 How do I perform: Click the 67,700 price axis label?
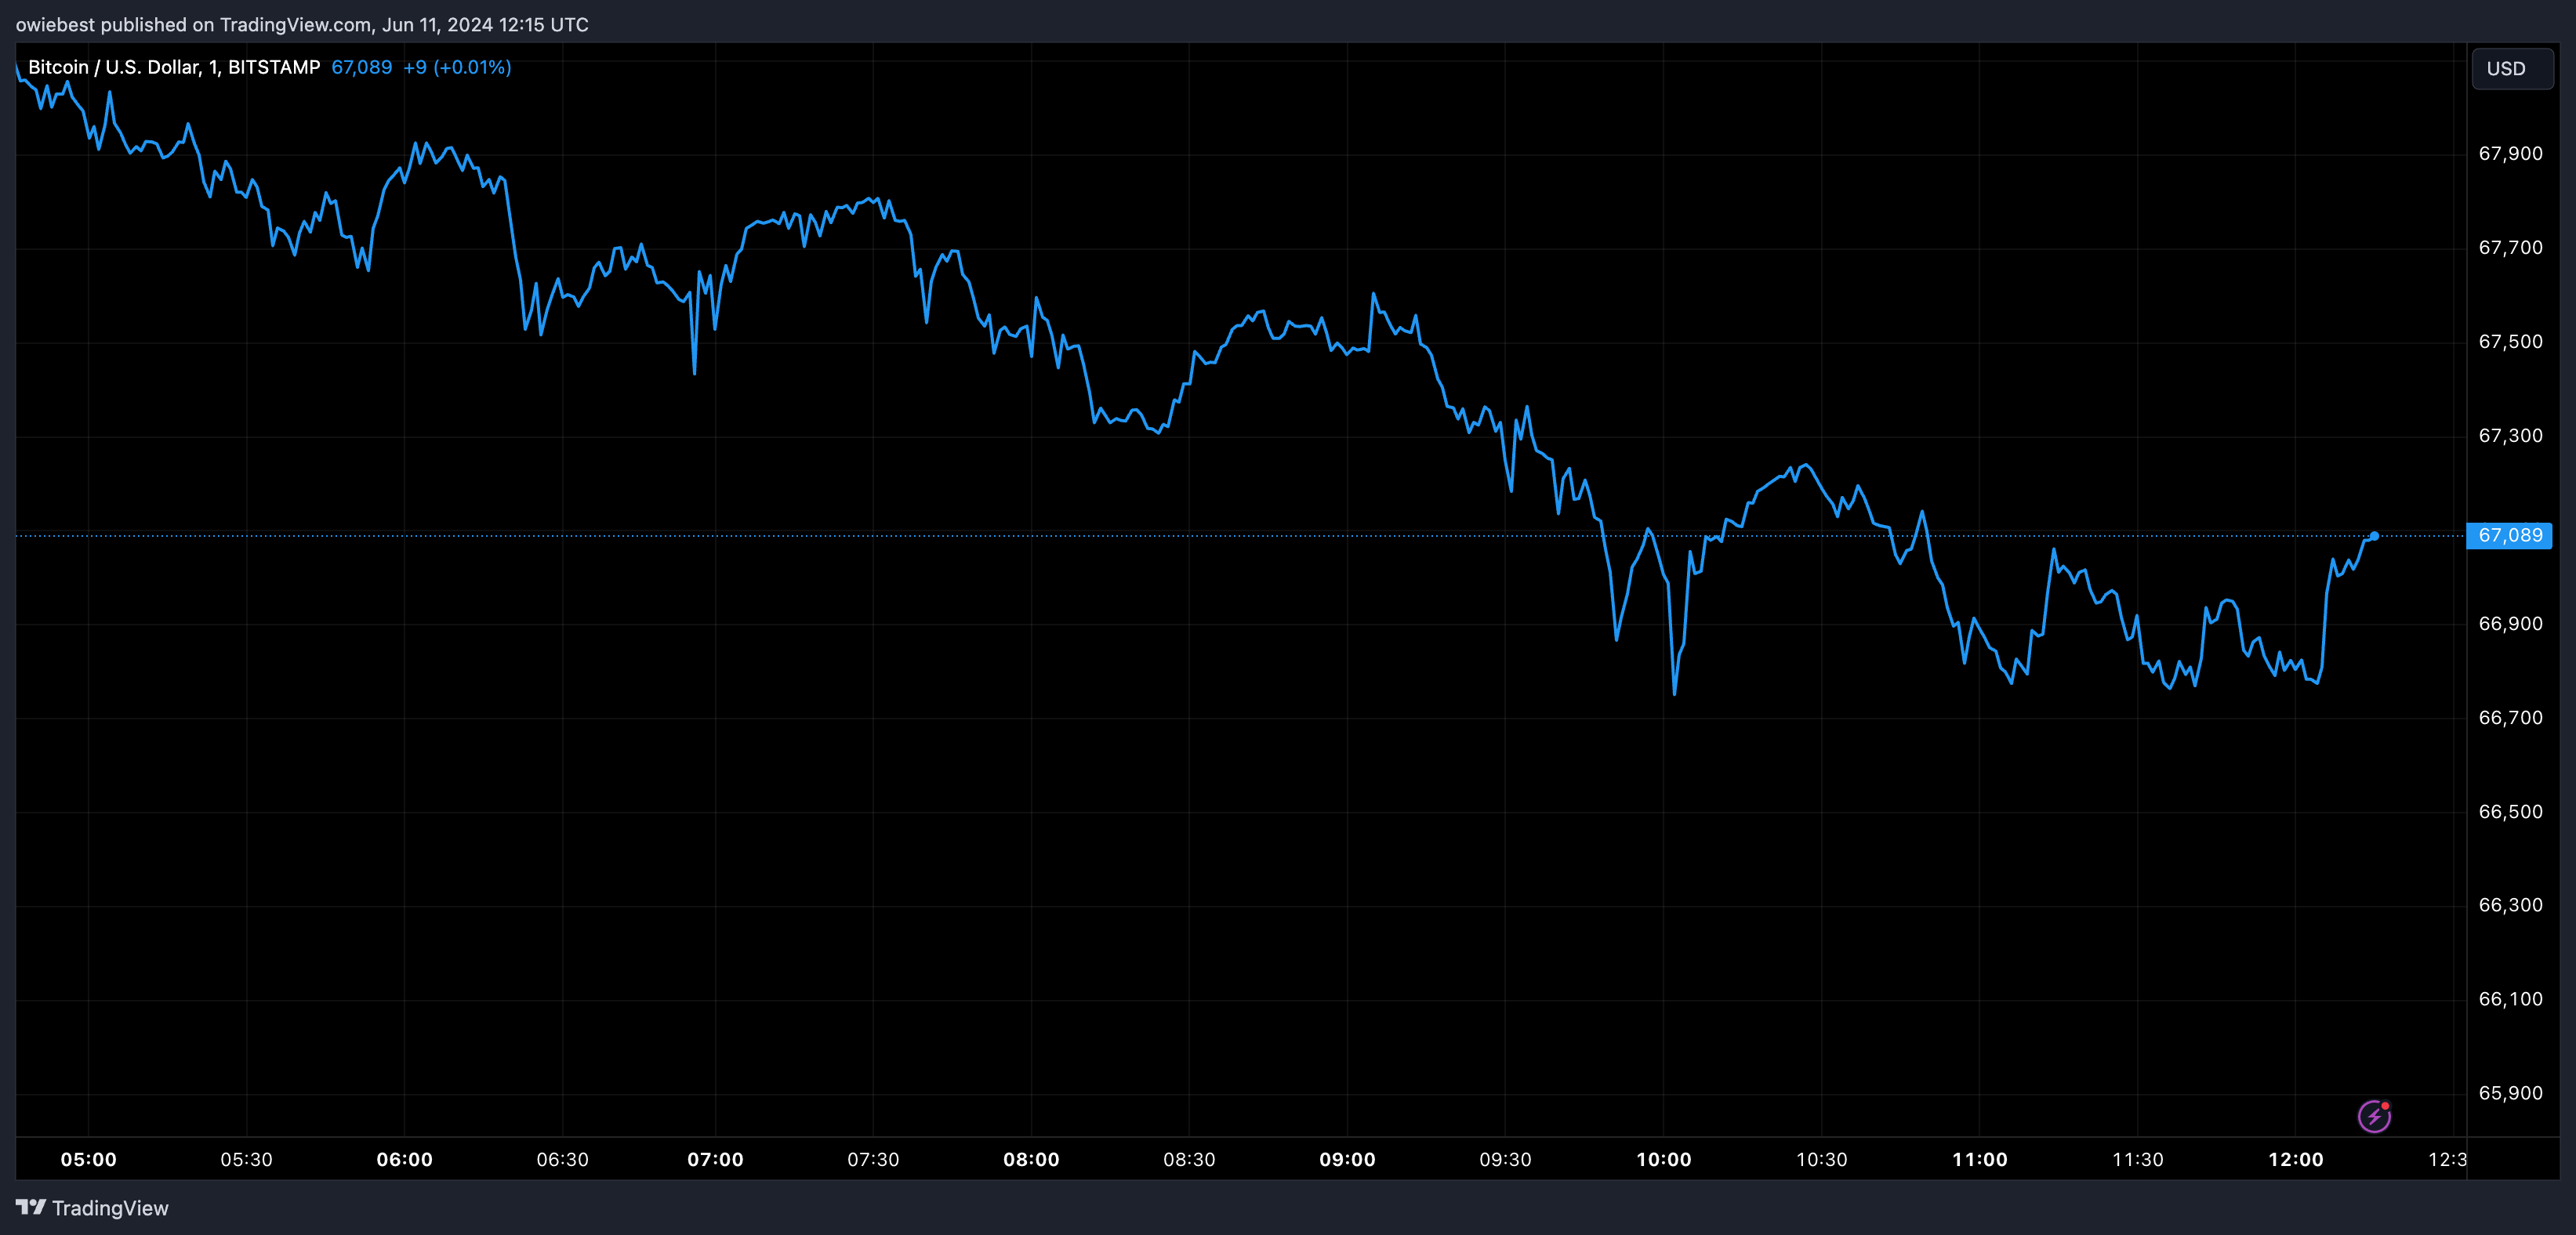[x=2510, y=247]
